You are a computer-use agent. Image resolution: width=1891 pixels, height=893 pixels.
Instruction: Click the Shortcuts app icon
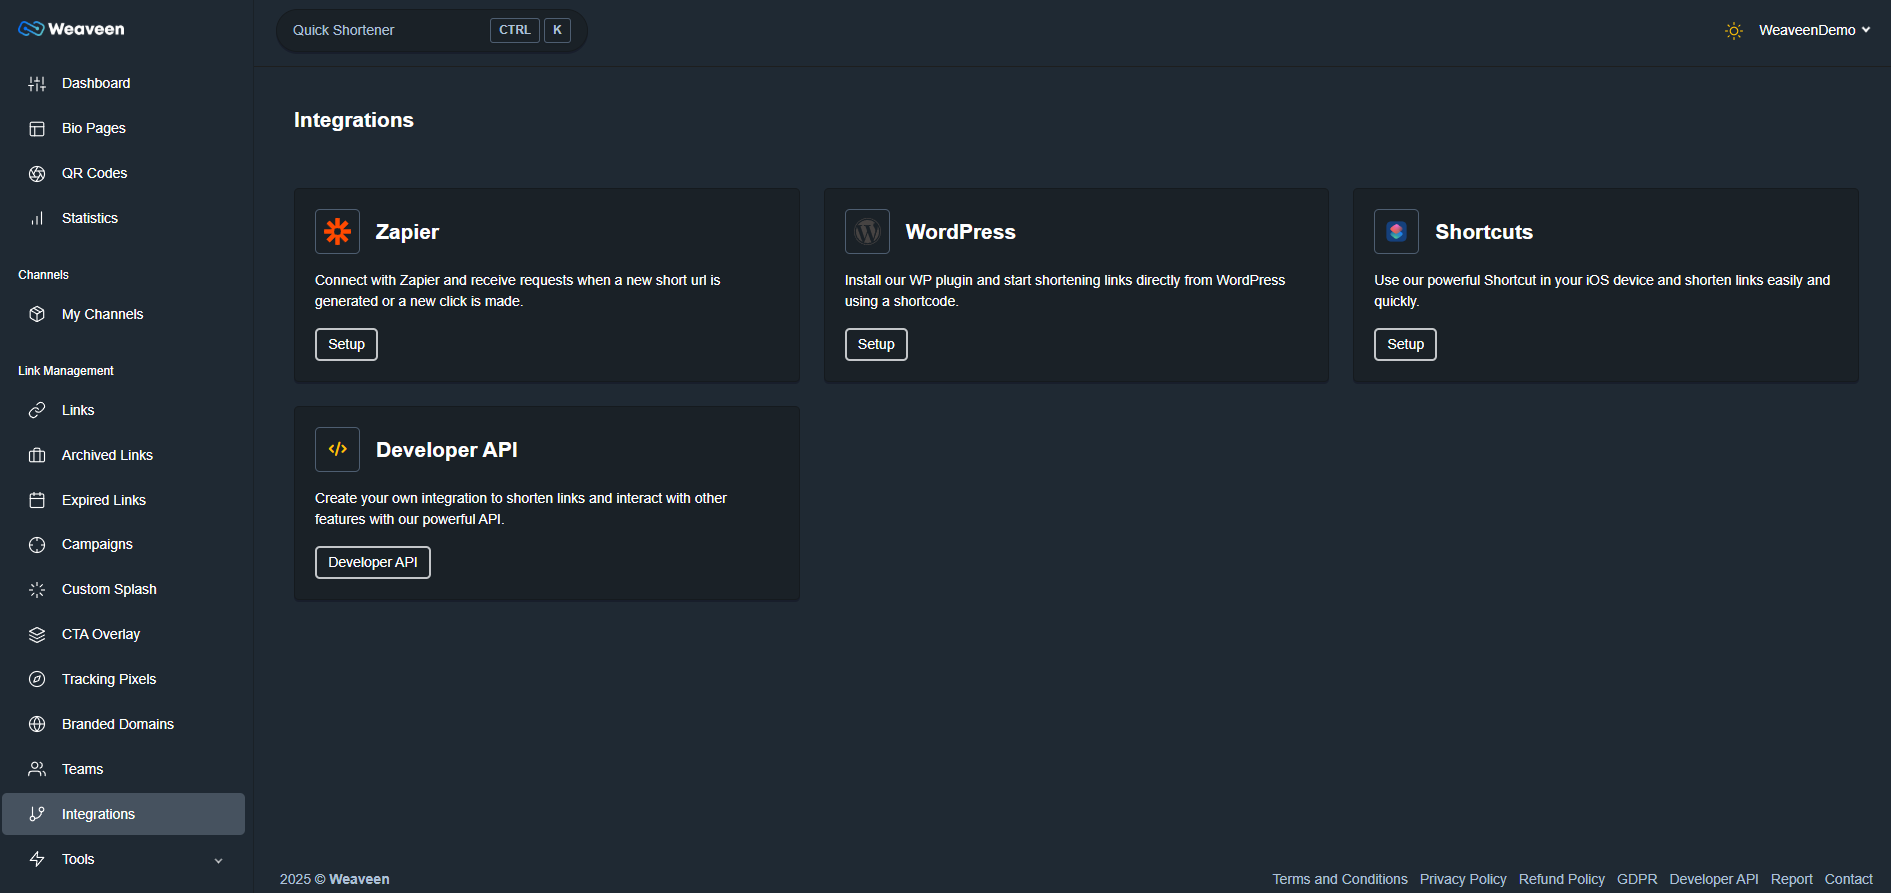(1396, 232)
